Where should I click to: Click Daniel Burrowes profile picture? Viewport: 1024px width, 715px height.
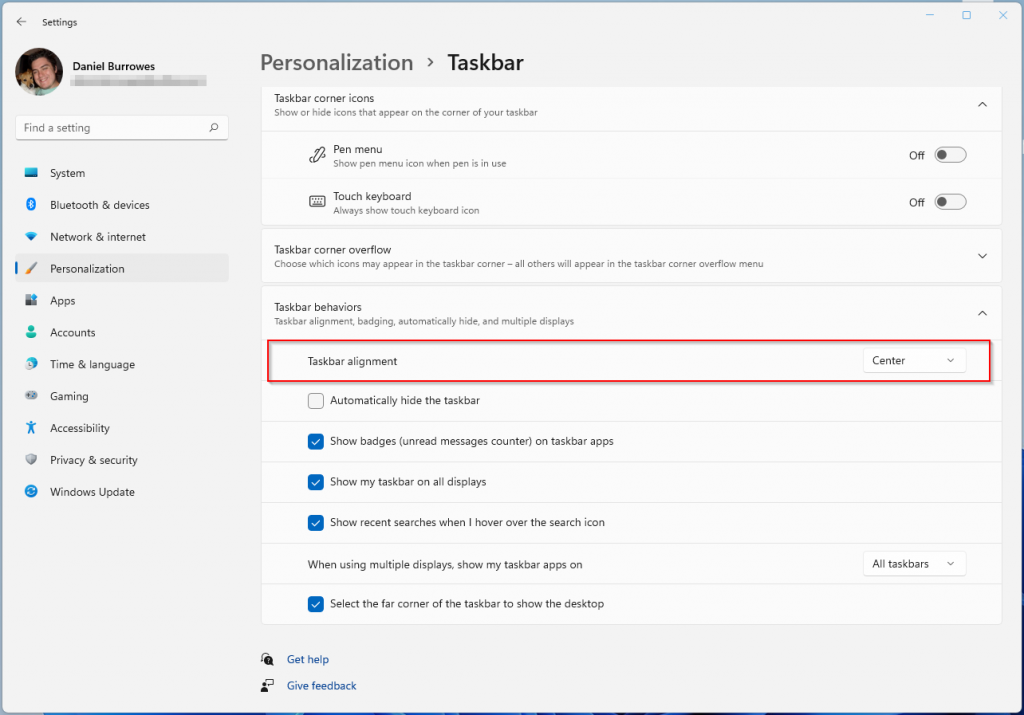click(39, 71)
